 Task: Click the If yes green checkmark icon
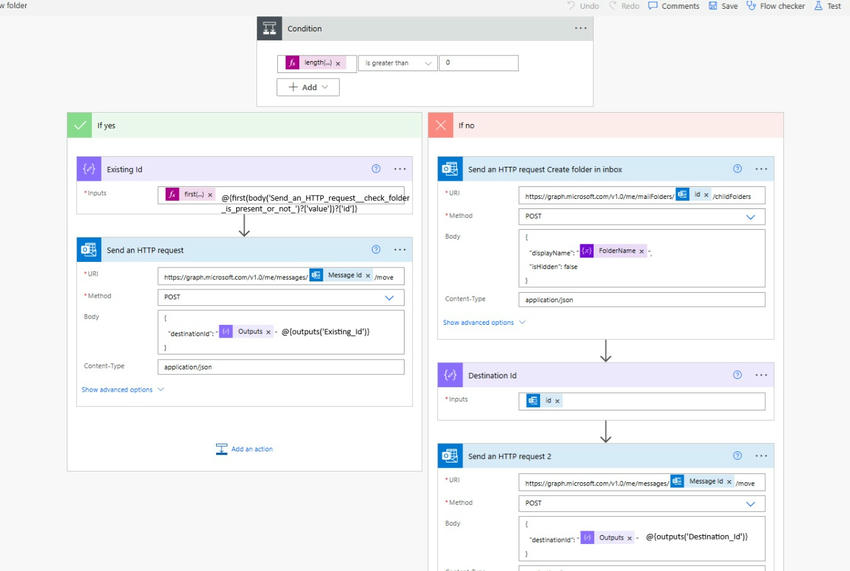80,125
